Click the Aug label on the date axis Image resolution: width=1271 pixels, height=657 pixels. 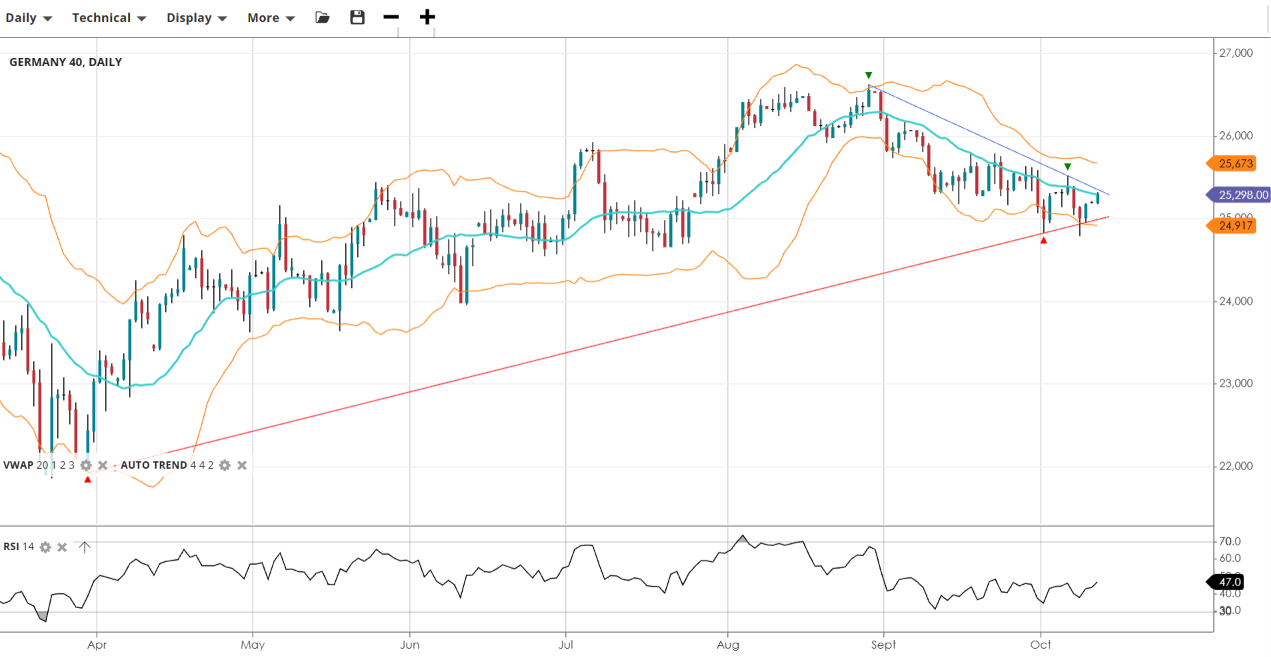tap(728, 645)
